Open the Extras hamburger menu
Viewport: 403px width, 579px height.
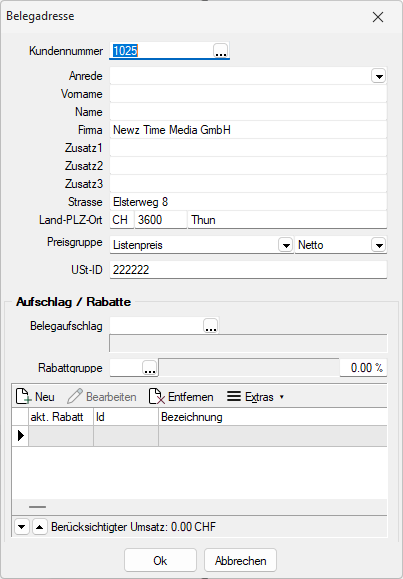click(234, 397)
